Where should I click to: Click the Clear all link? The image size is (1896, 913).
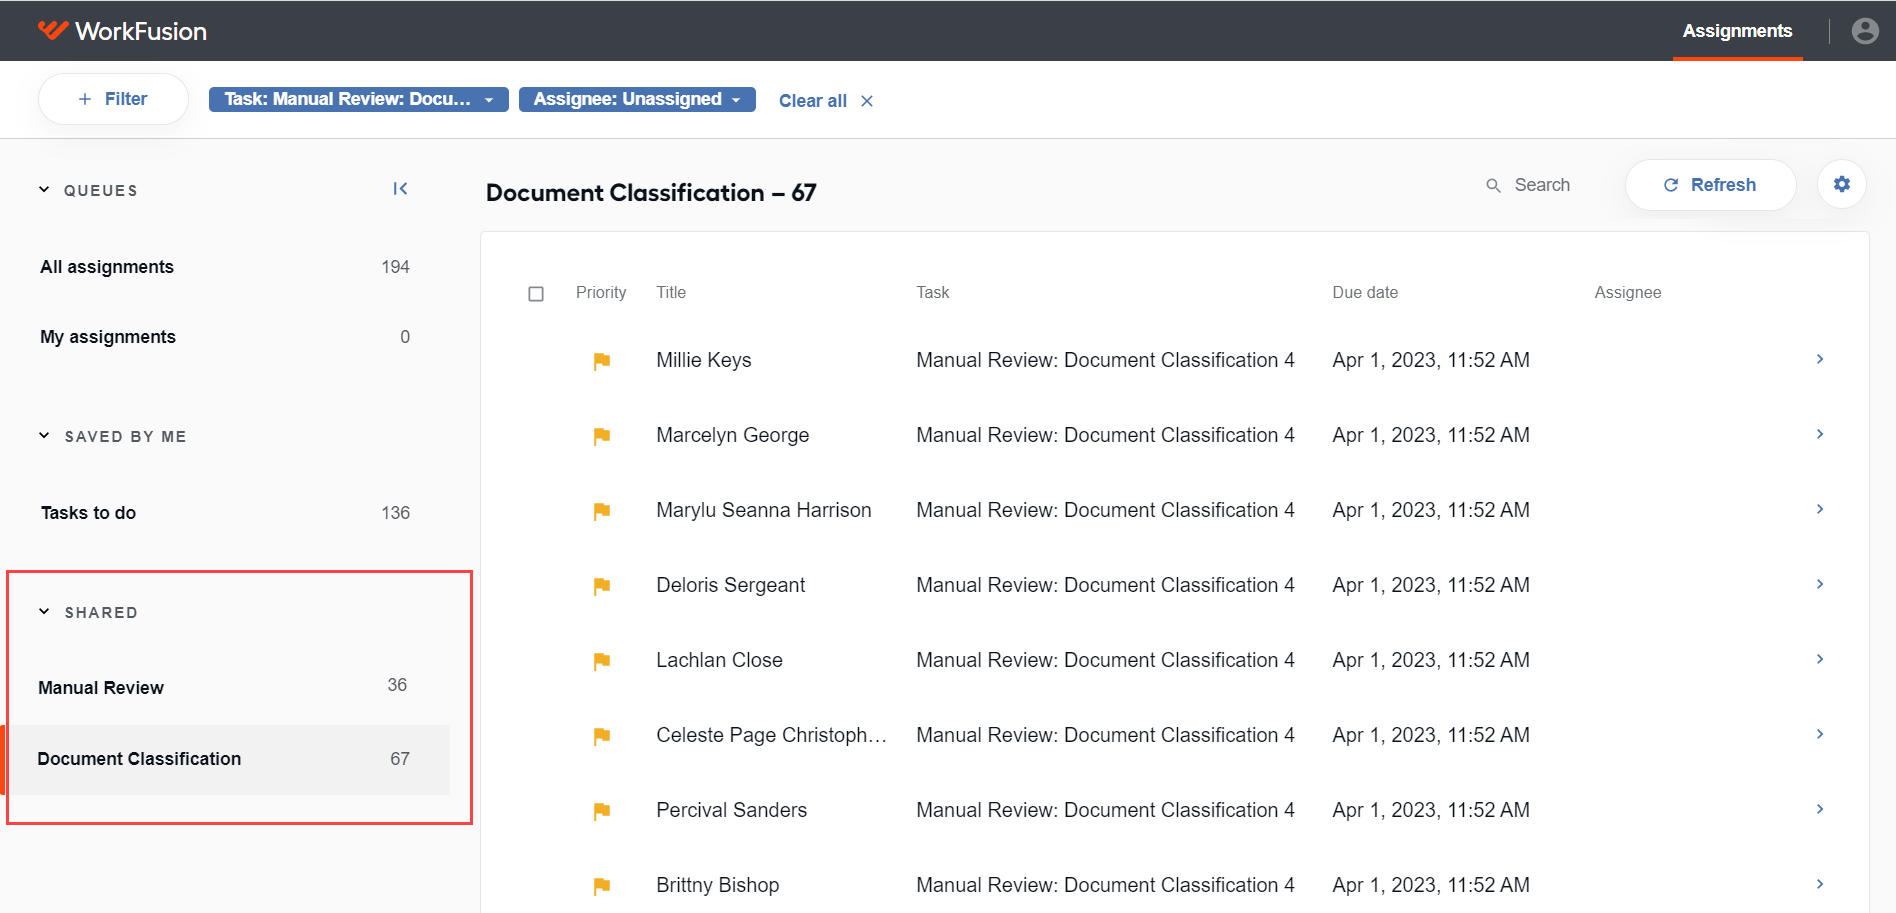coord(813,101)
